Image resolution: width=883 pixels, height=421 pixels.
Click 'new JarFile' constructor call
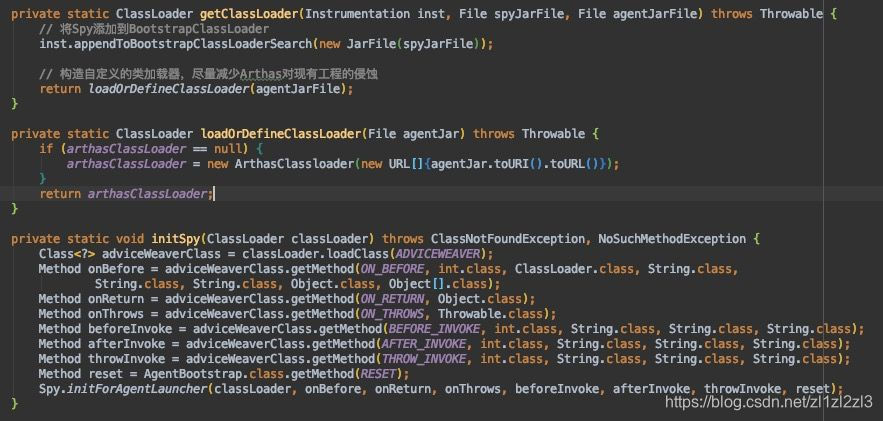[358, 43]
